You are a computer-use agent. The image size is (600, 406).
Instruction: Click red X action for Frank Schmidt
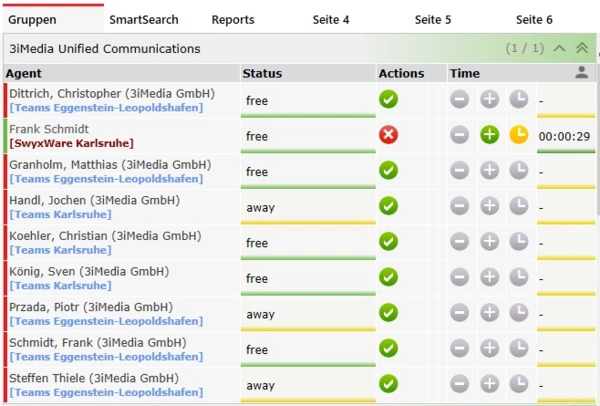389,135
